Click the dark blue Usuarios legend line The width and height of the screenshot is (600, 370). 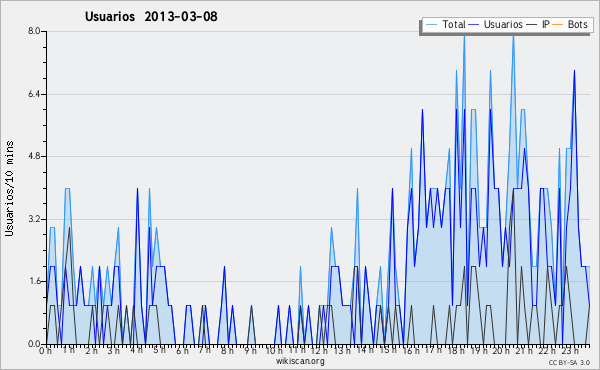[474, 25]
